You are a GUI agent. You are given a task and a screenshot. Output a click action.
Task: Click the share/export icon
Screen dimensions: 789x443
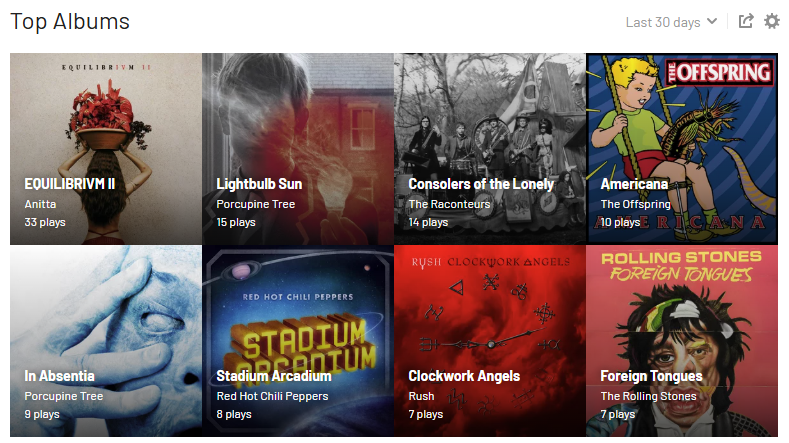746,21
